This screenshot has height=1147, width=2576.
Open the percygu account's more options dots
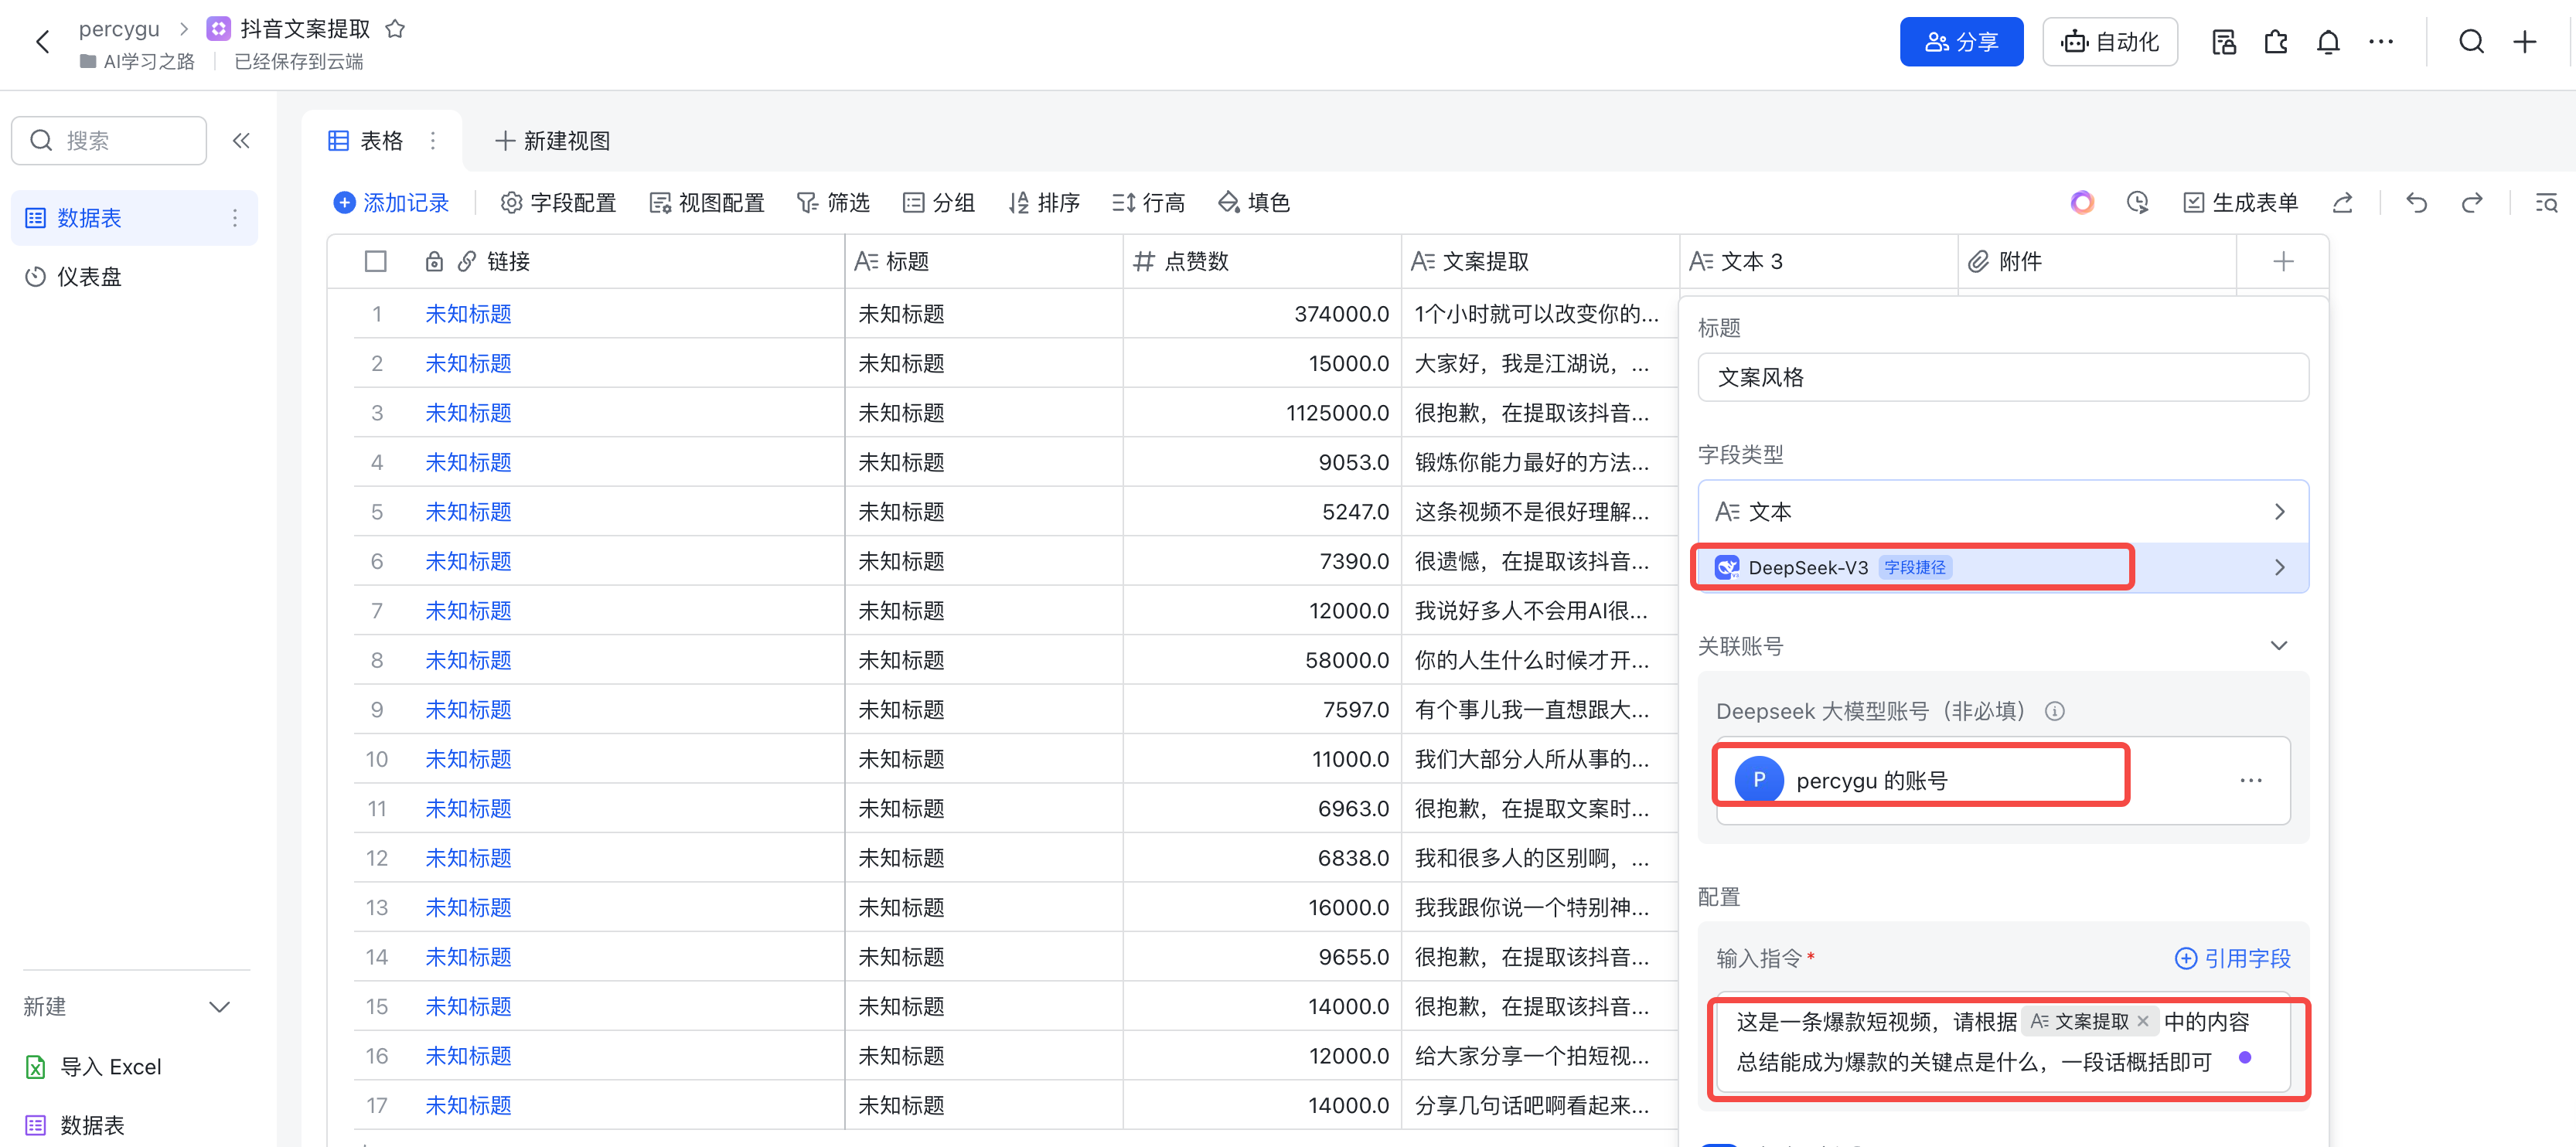2251,781
